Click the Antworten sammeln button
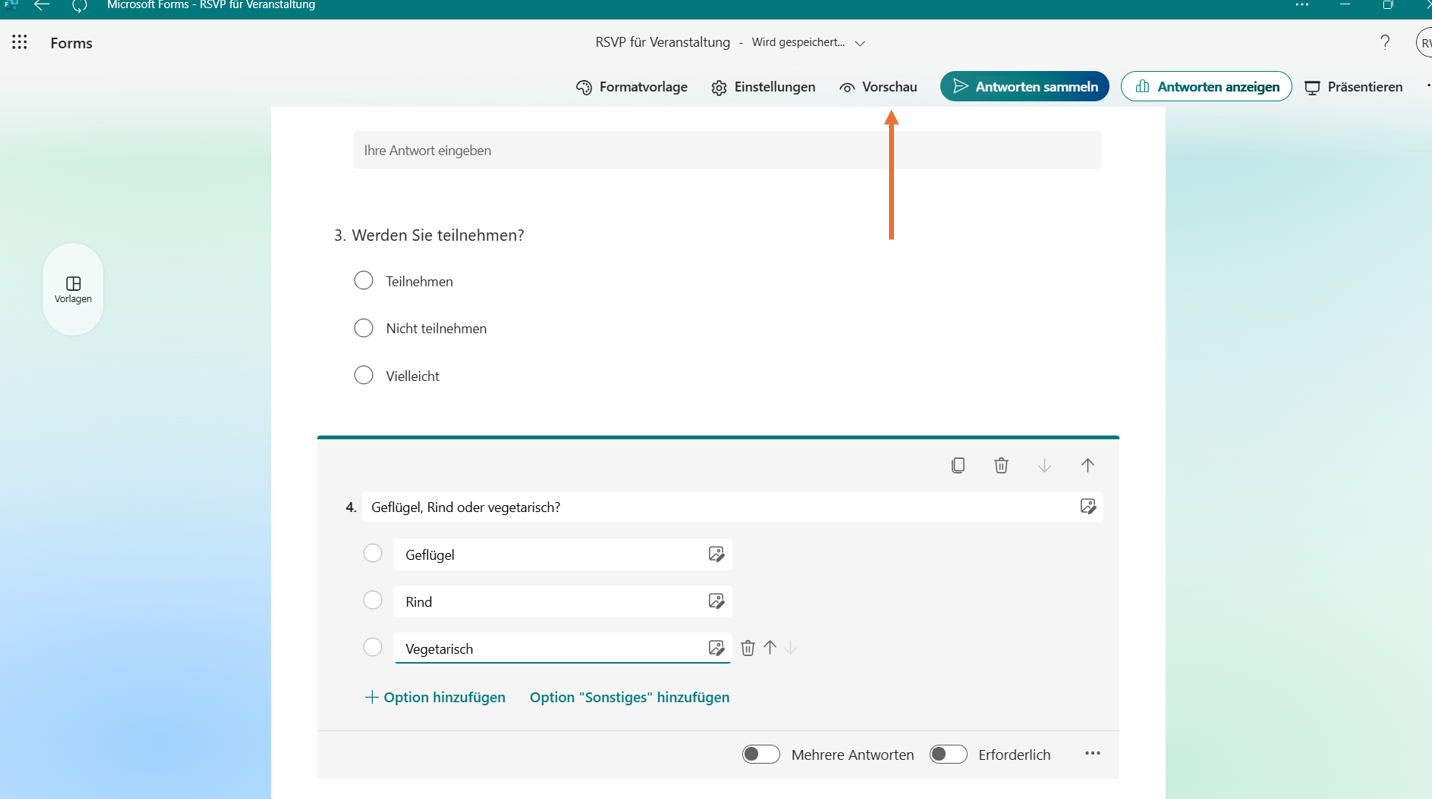The width and height of the screenshot is (1432, 799). (x=1024, y=87)
